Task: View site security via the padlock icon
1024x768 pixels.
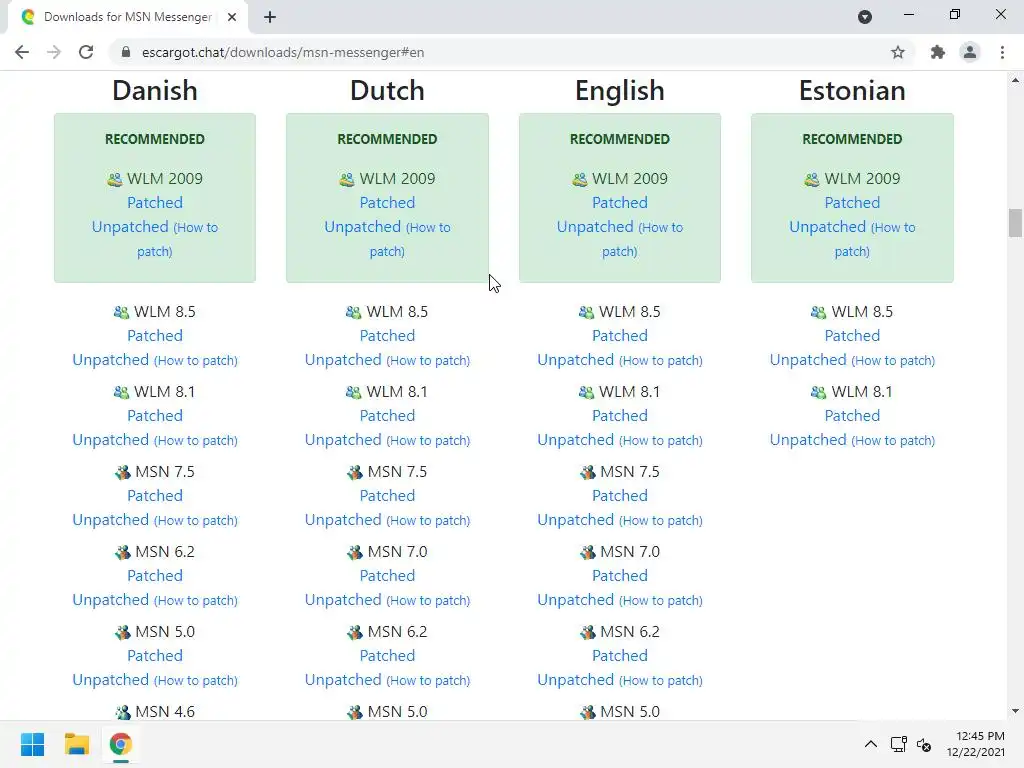Action: pyautogui.click(x=126, y=52)
